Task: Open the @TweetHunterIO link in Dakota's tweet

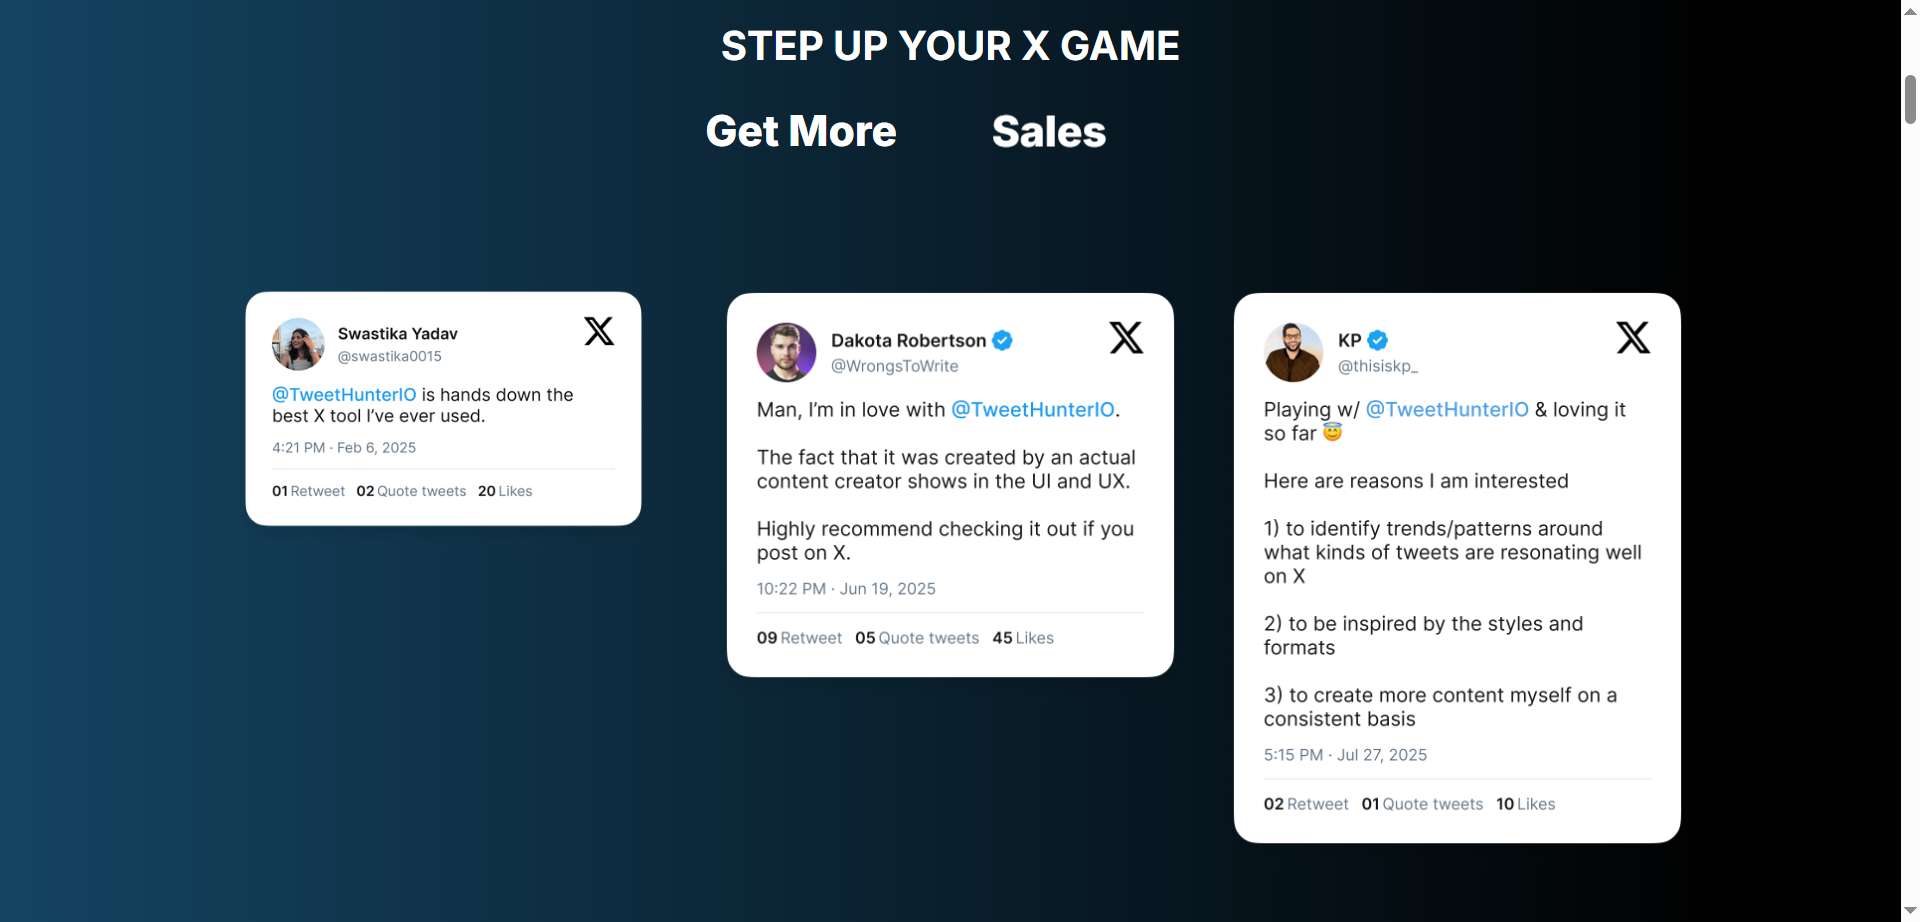Action: [1031, 409]
